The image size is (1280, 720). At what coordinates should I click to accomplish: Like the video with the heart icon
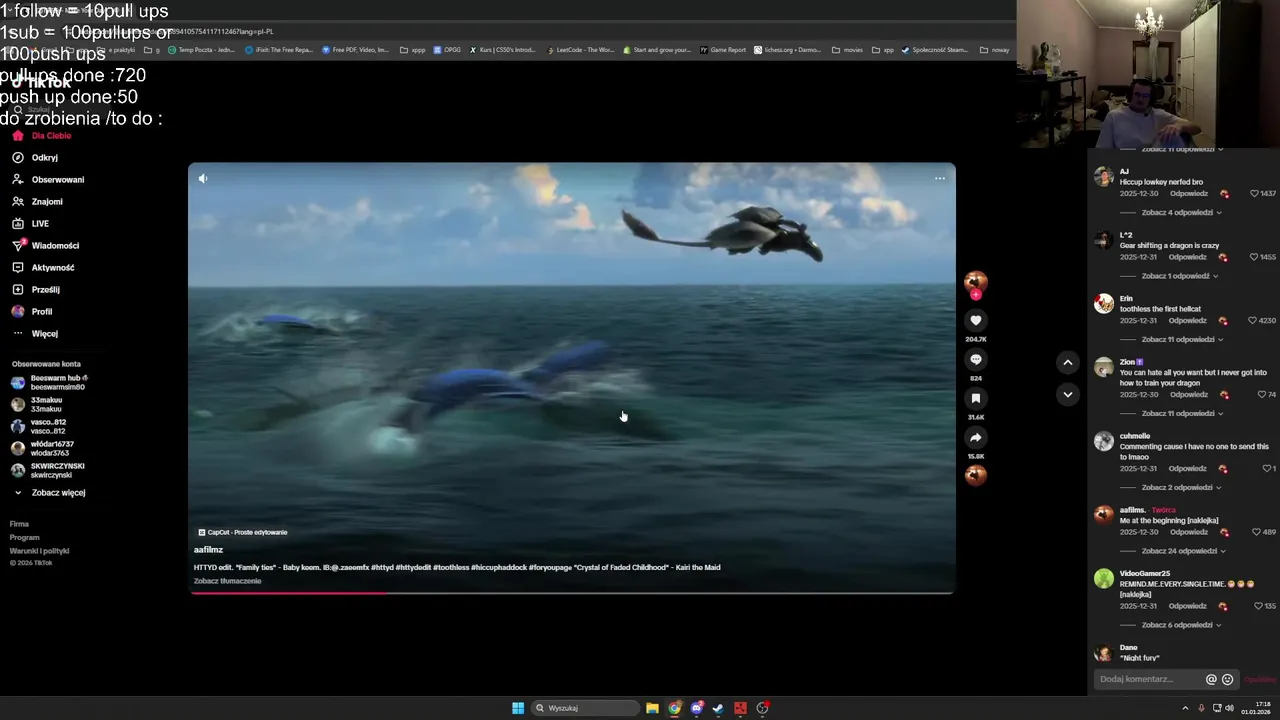tap(976, 320)
